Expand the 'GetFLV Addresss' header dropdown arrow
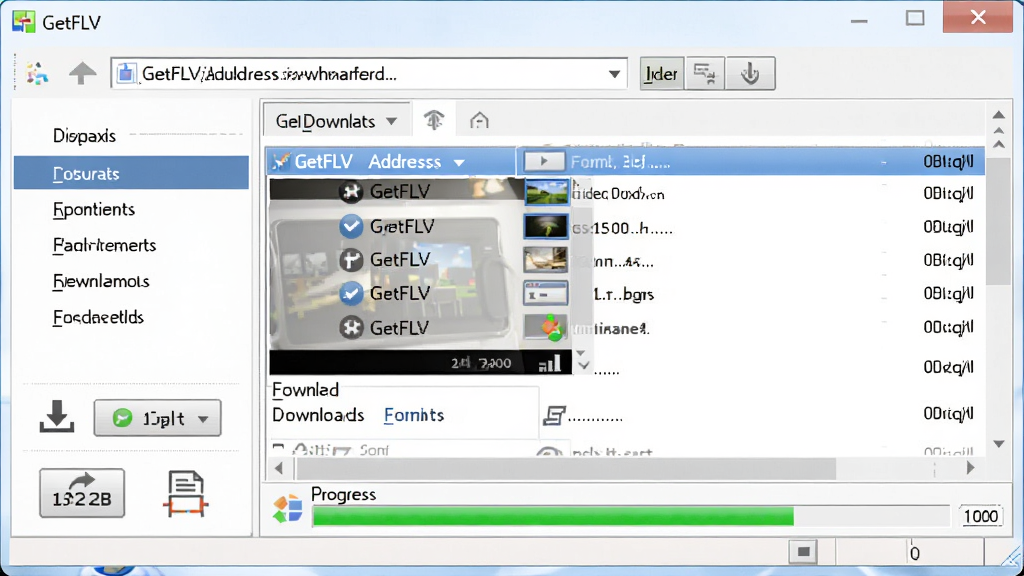 click(x=459, y=163)
